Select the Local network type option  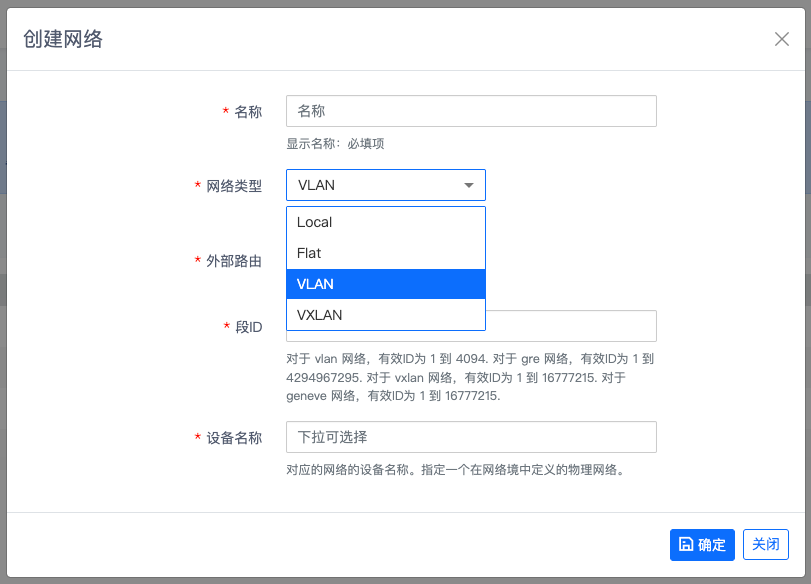[385, 222]
